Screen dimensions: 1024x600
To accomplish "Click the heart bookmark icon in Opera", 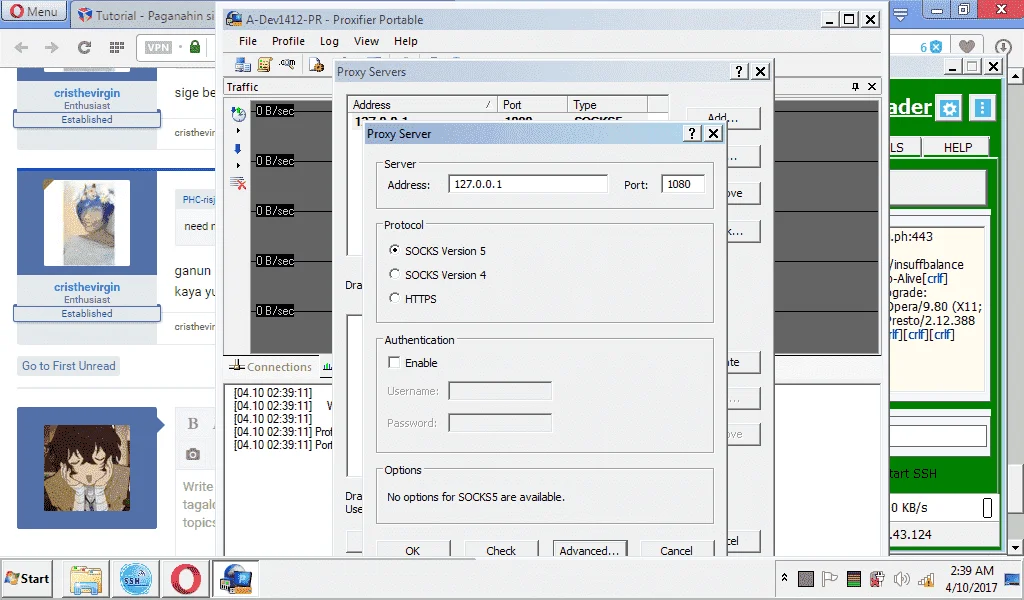I will click(967, 47).
